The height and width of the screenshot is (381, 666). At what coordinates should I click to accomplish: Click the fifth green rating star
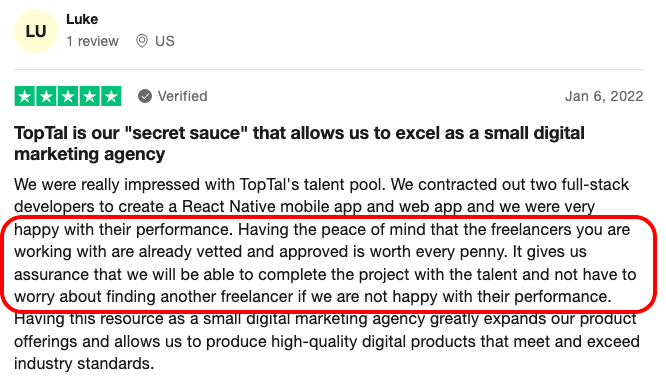(111, 96)
